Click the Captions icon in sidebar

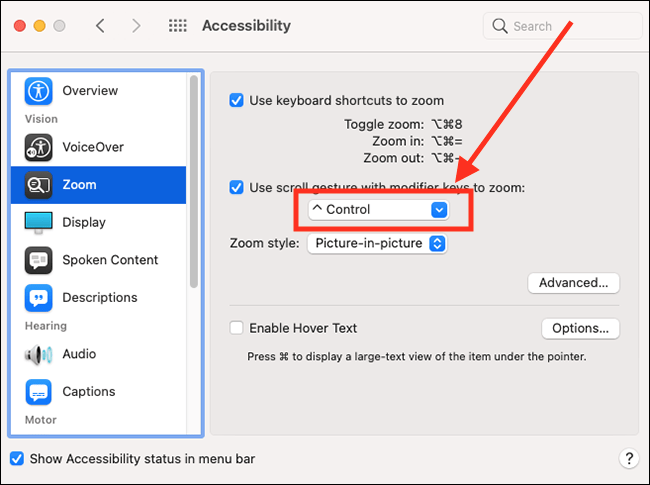[x=39, y=392]
